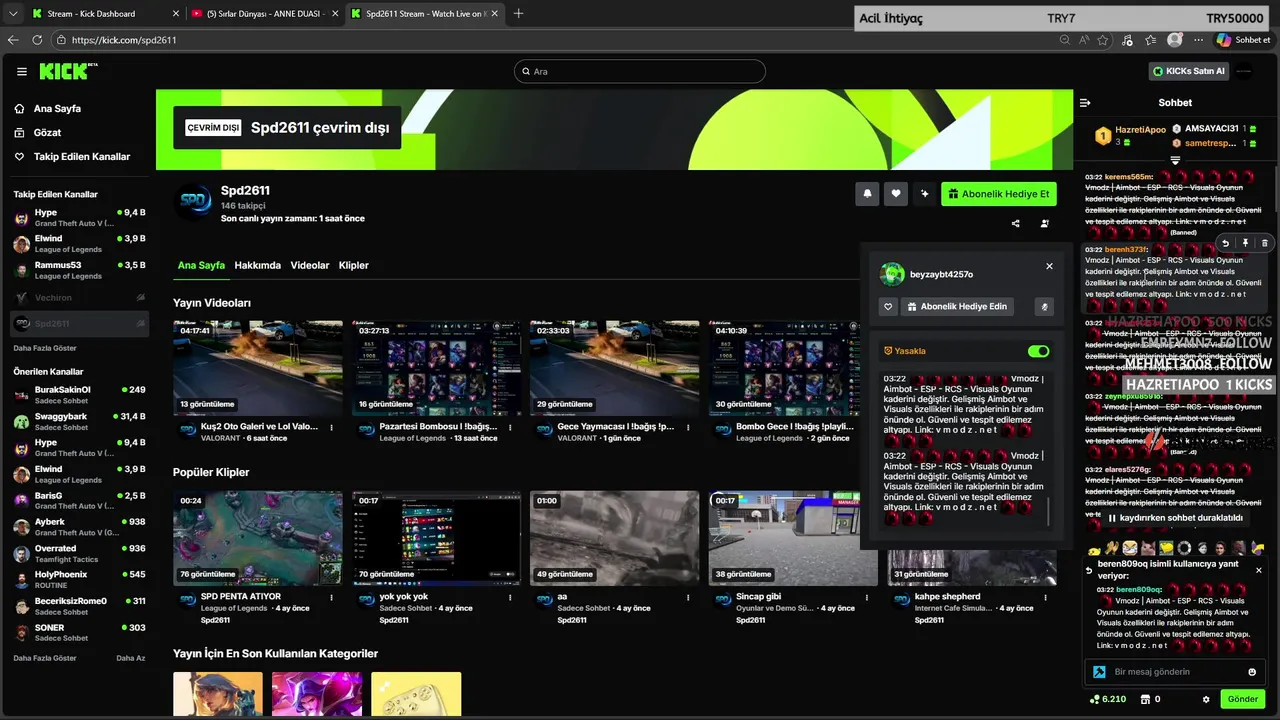
Task: Open the hamburger sidebar menu
Action: (21, 72)
